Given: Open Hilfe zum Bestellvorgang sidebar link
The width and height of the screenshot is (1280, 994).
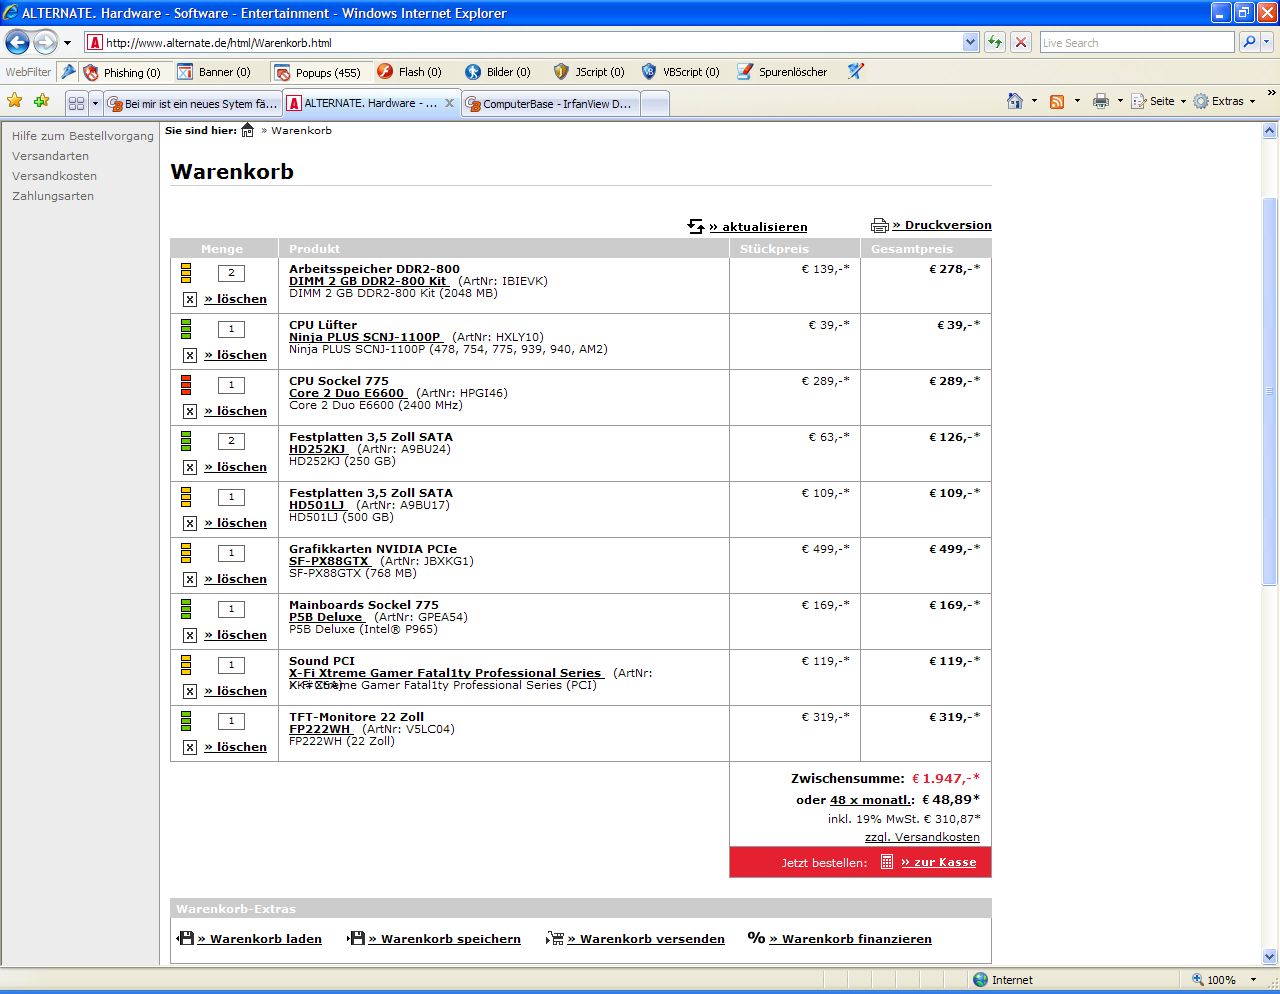Looking at the screenshot, I should tap(83, 136).
